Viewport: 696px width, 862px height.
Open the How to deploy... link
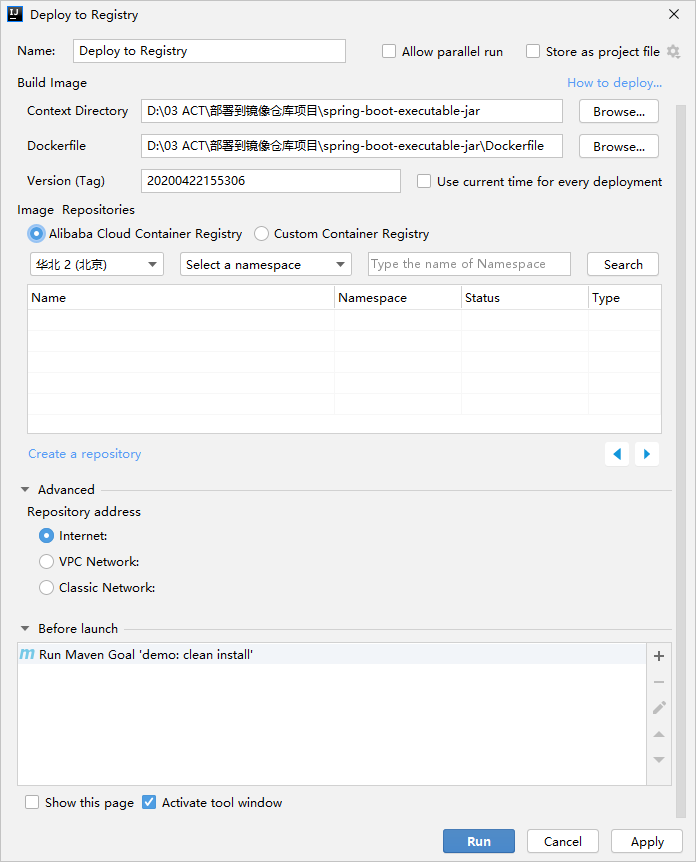[614, 83]
